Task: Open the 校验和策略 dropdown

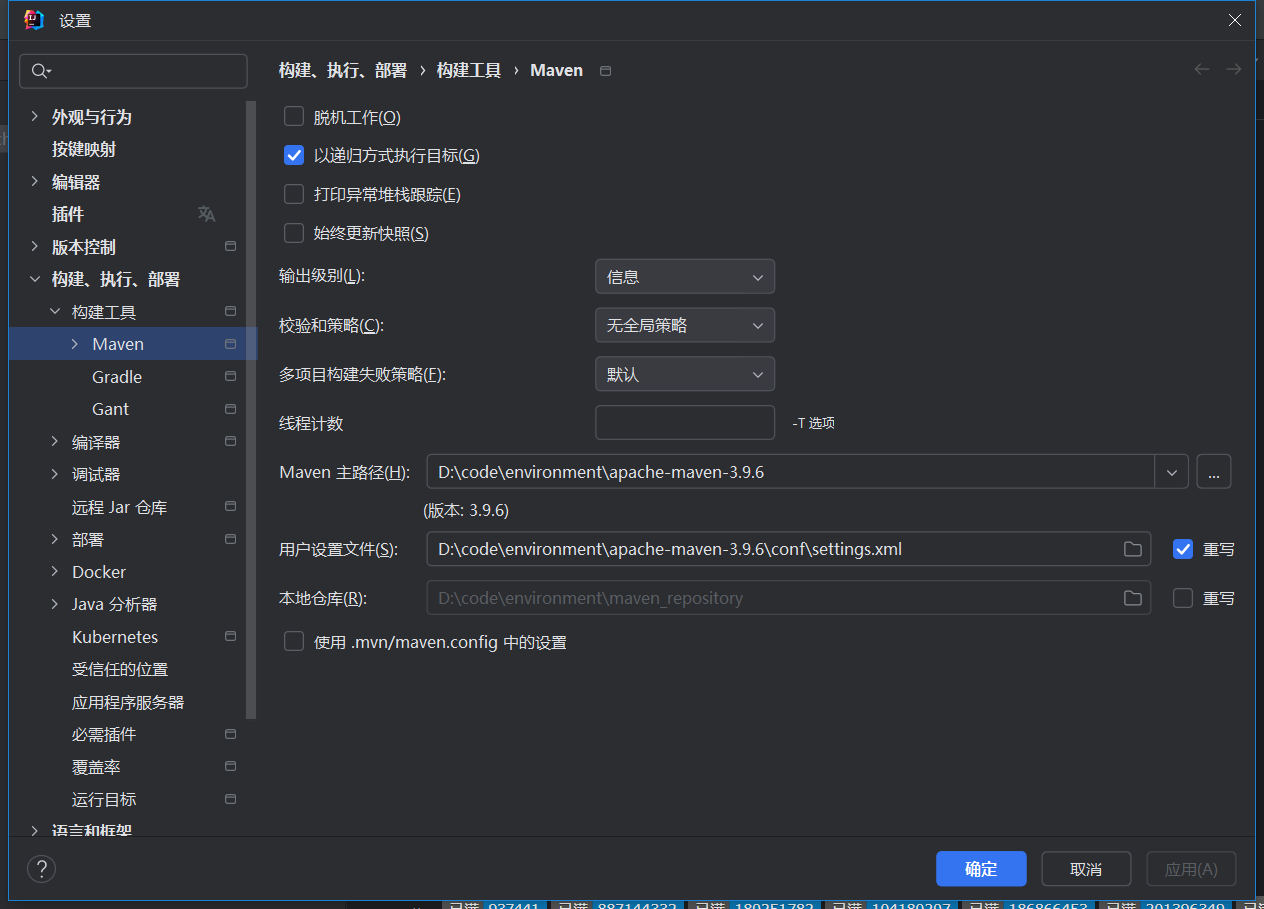Action: coord(684,325)
